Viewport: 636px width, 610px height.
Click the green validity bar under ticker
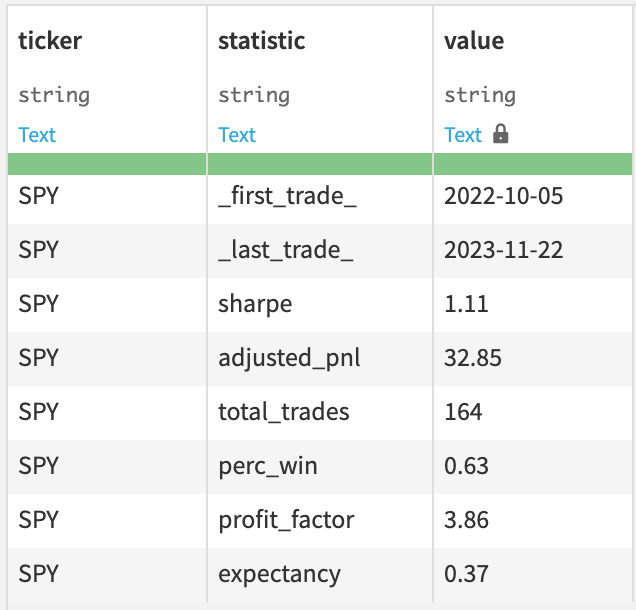[x=107, y=165]
